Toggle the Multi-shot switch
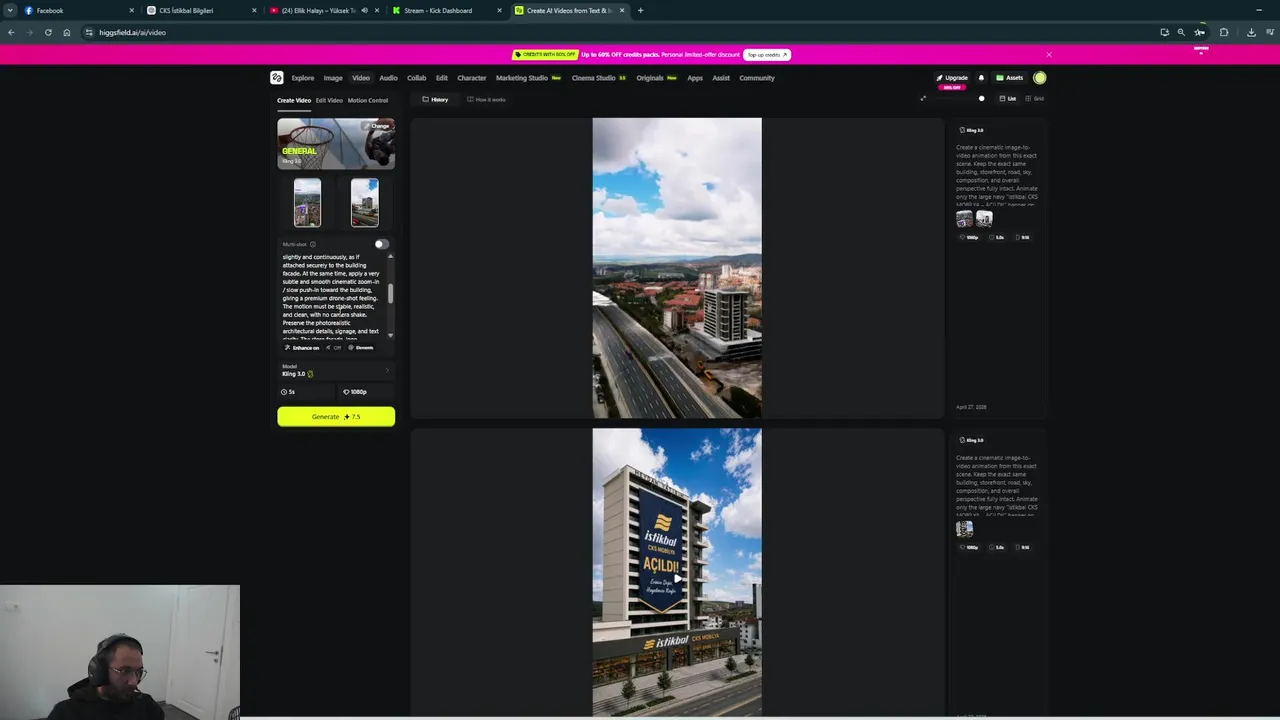This screenshot has height=720, width=1280. click(380, 245)
